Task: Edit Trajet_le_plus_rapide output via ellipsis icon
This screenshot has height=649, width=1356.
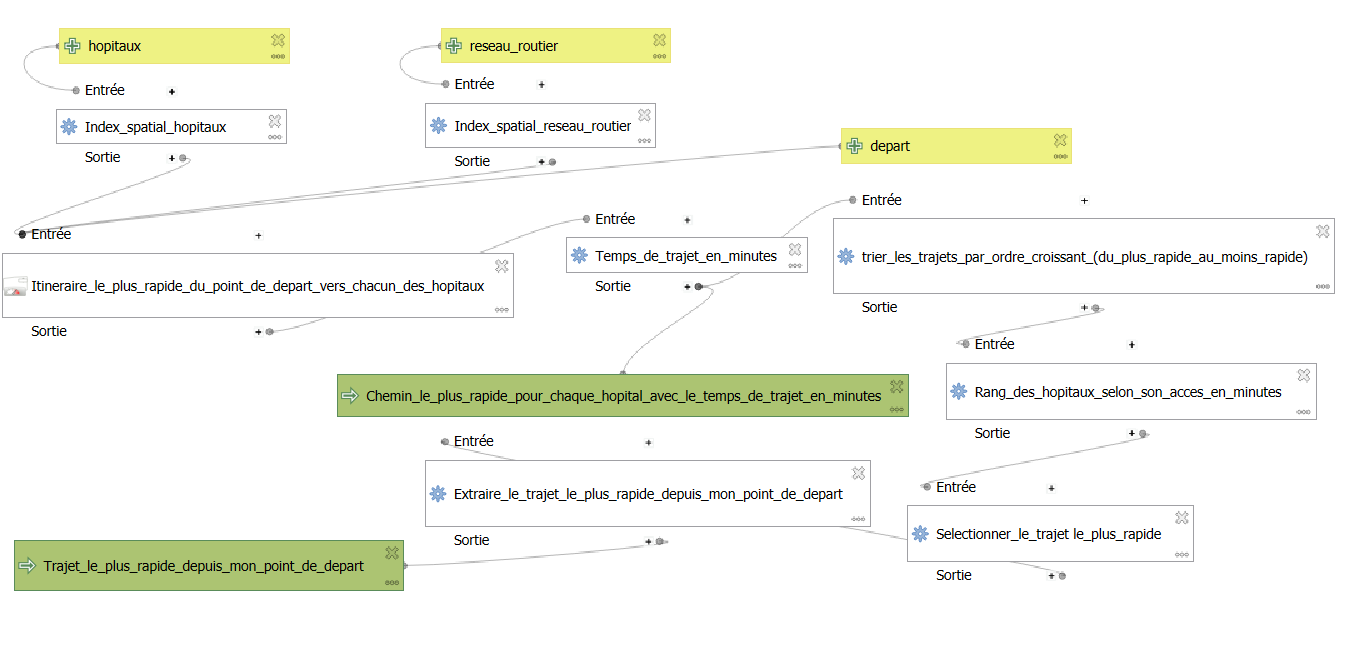Action: [x=392, y=582]
